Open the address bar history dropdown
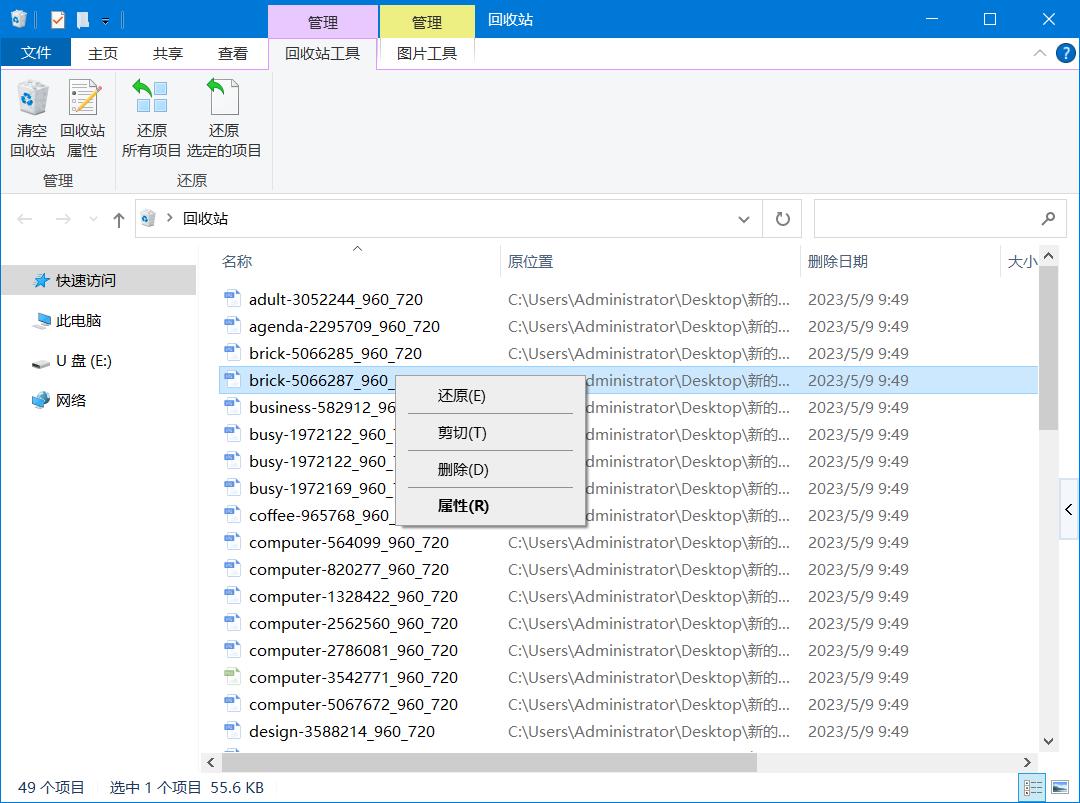This screenshot has width=1080, height=803. 743,218
